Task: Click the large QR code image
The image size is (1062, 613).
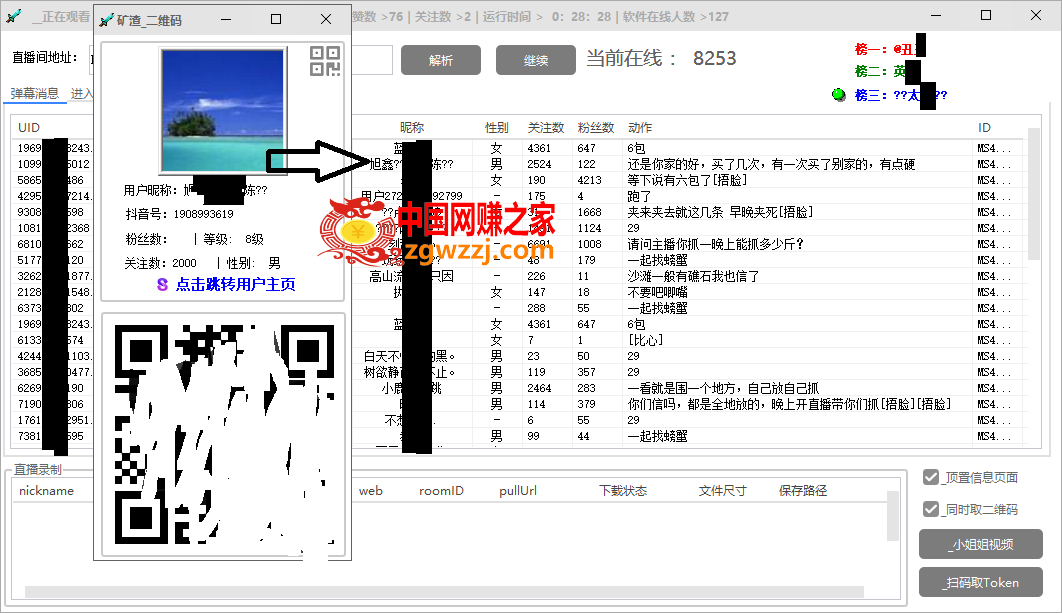Action: pyautogui.click(x=224, y=434)
